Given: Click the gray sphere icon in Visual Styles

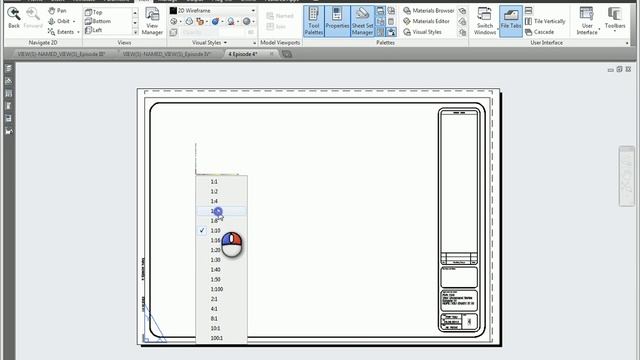Looking at the screenshot, I should pos(247,21).
